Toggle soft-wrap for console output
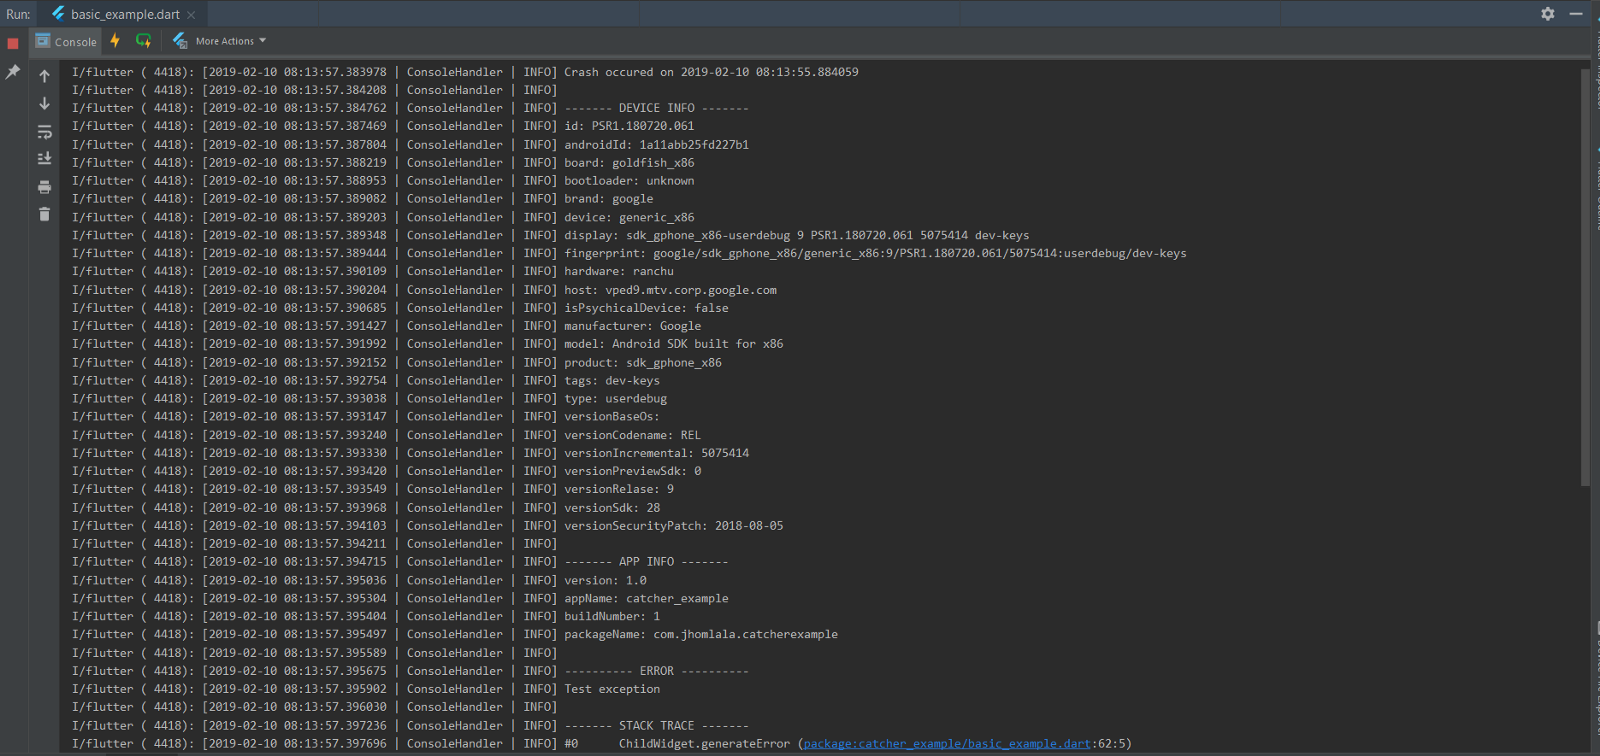The image size is (1600, 756). pos(44,132)
